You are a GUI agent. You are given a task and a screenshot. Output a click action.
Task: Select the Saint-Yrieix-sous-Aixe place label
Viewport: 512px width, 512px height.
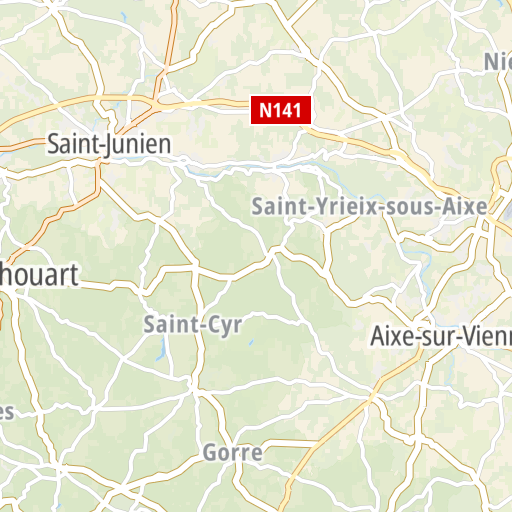pyautogui.click(x=369, y=207)
